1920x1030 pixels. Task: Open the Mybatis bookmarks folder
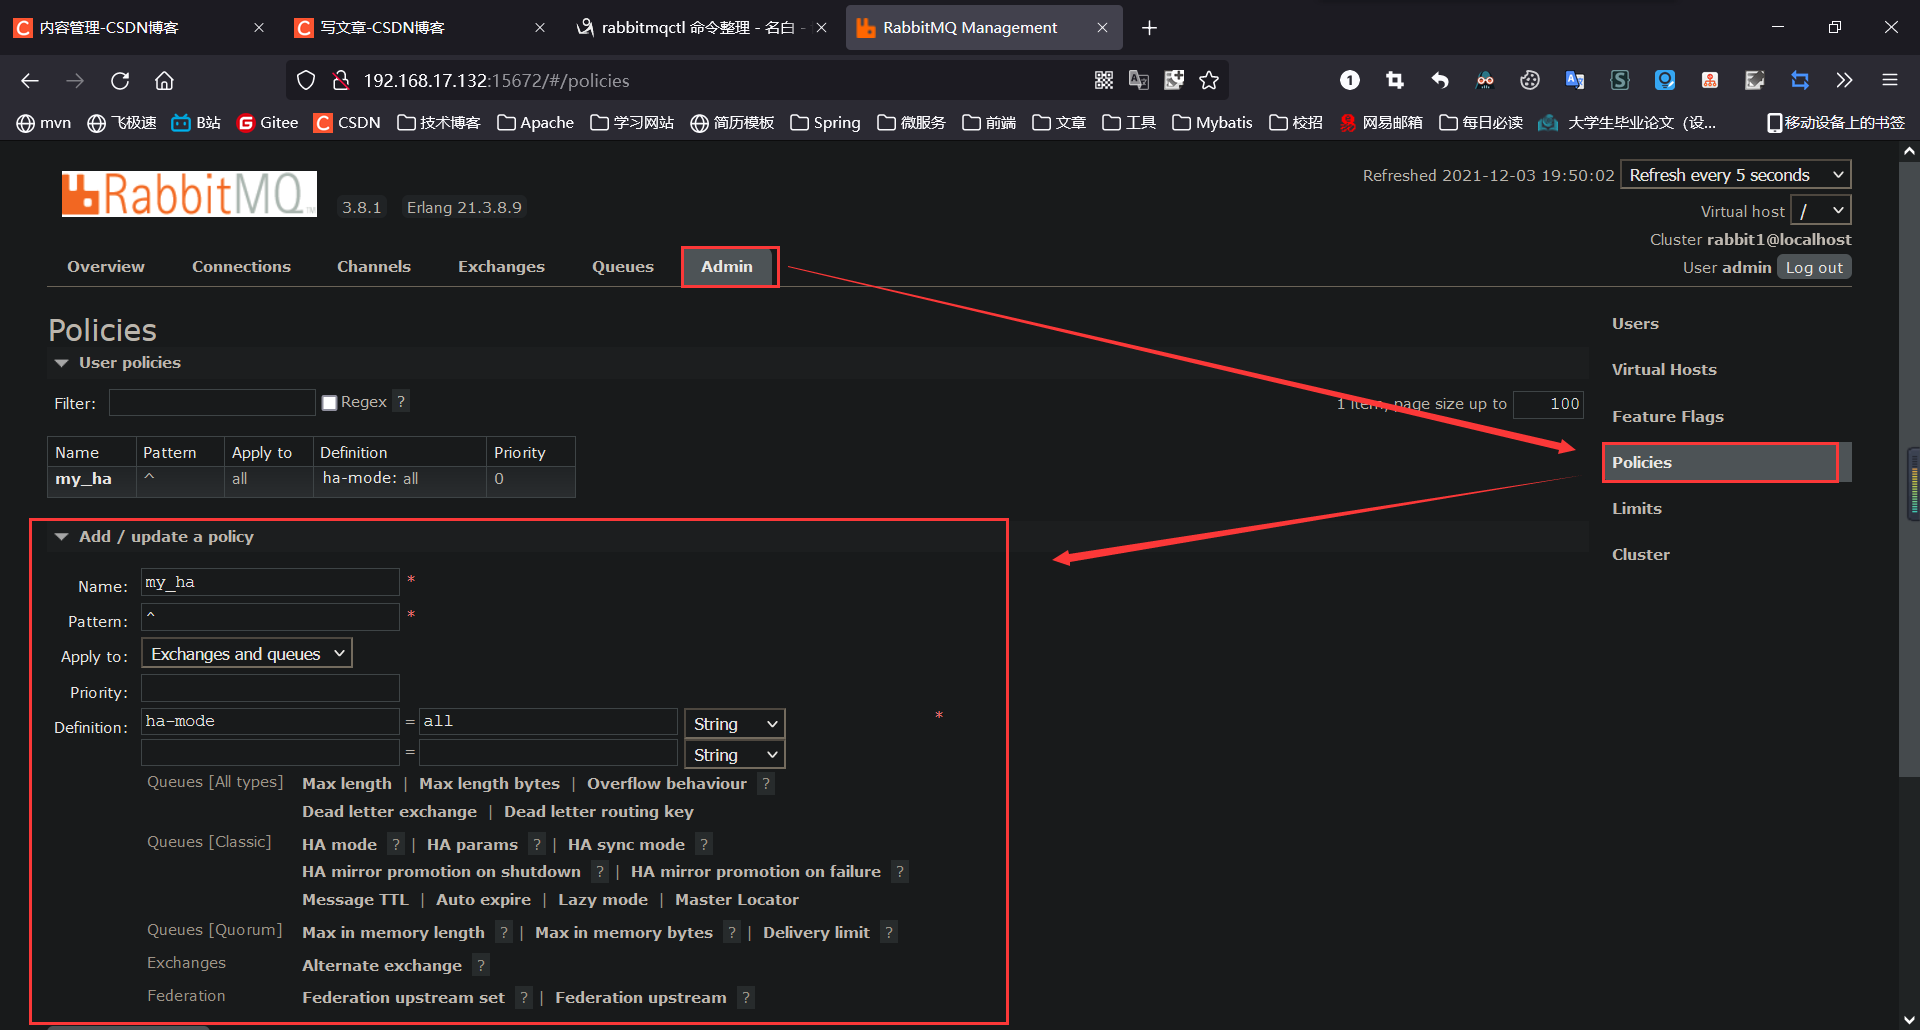pos(1212,122)
